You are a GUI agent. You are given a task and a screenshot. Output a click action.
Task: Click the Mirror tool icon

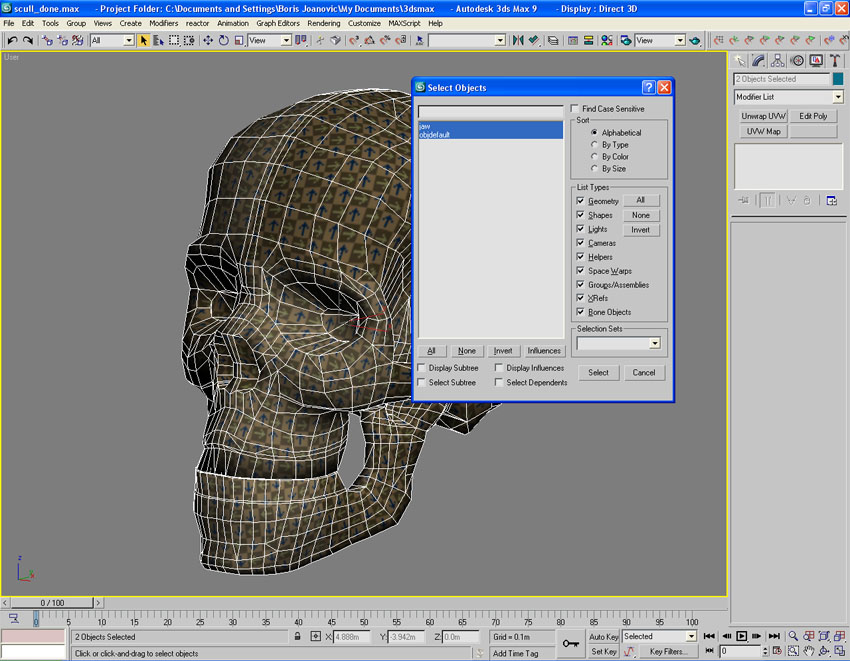coord(518,40)
